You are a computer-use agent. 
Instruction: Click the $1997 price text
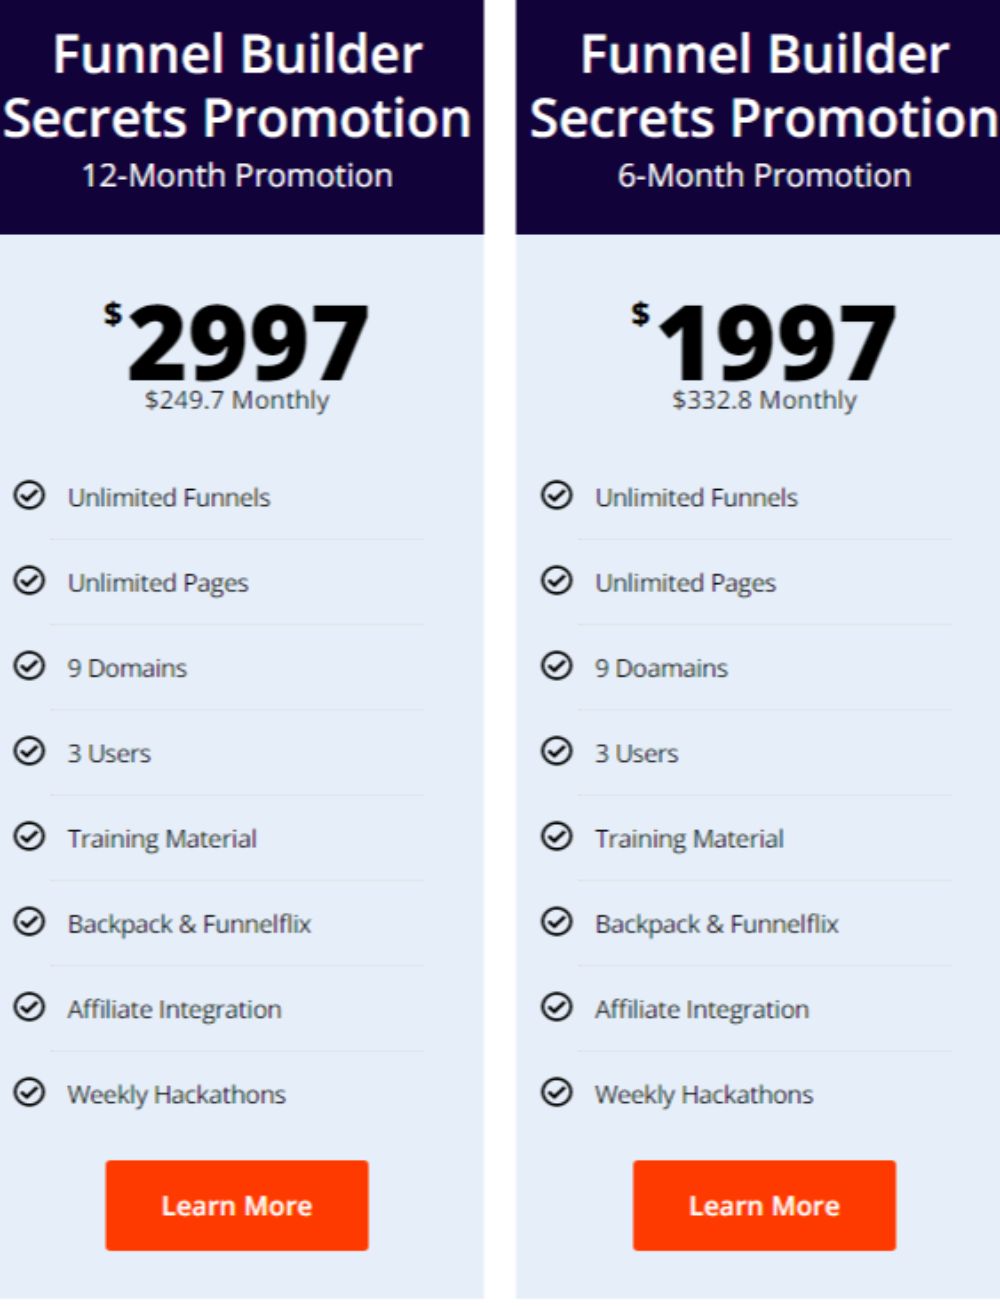point(770,342)
